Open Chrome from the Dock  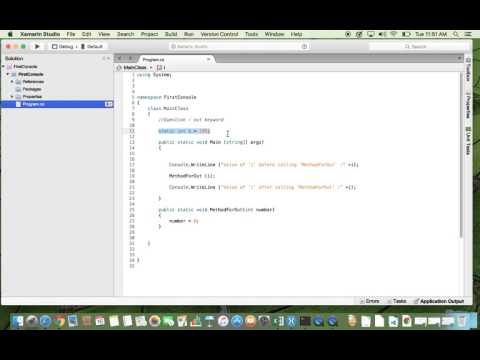(59, 321)
